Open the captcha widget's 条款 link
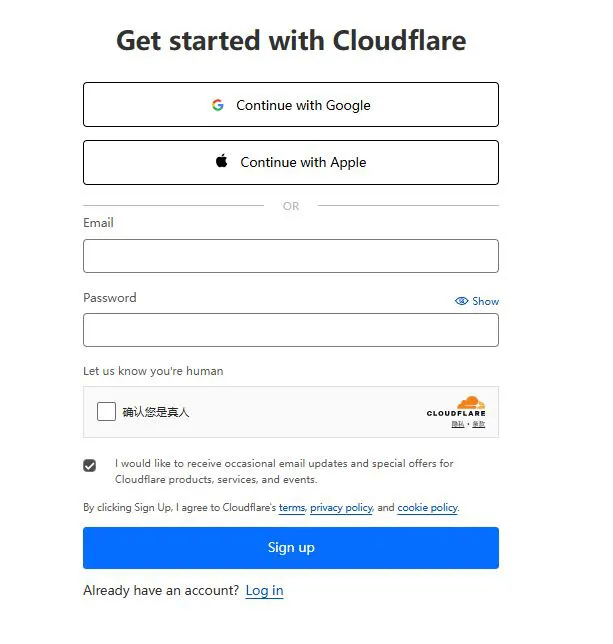This screenshot has width=613, height=644. [x=479, y=424]
